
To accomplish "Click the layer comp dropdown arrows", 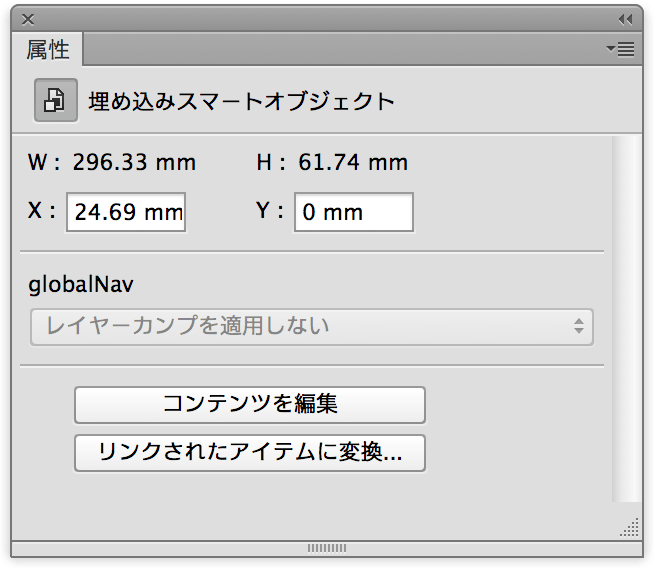I will 579,326.
